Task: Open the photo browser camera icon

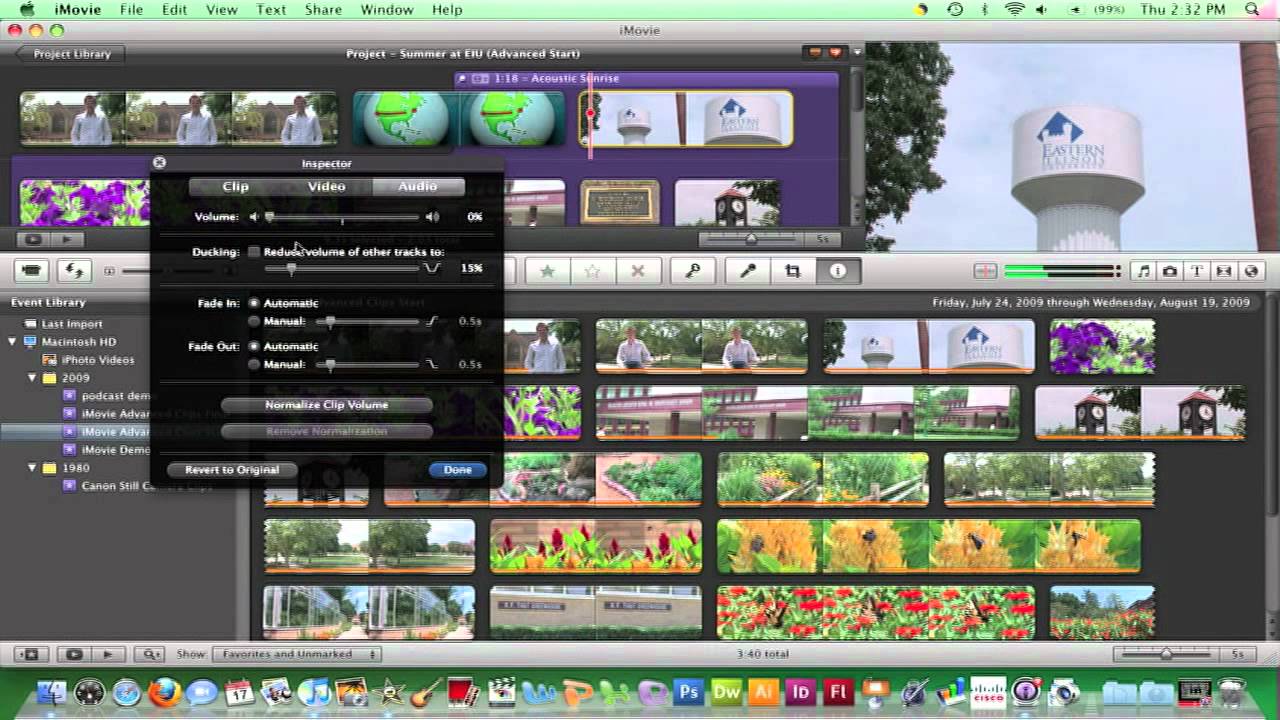Action: click(1170, 271)
